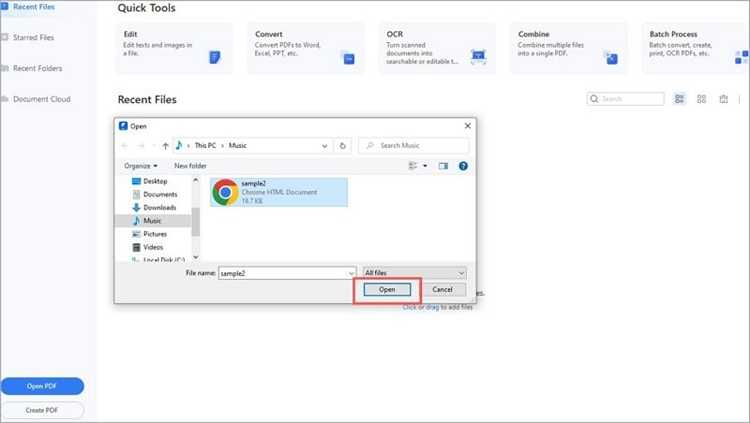Open the All files type dropdown

(x=414, y=273)
